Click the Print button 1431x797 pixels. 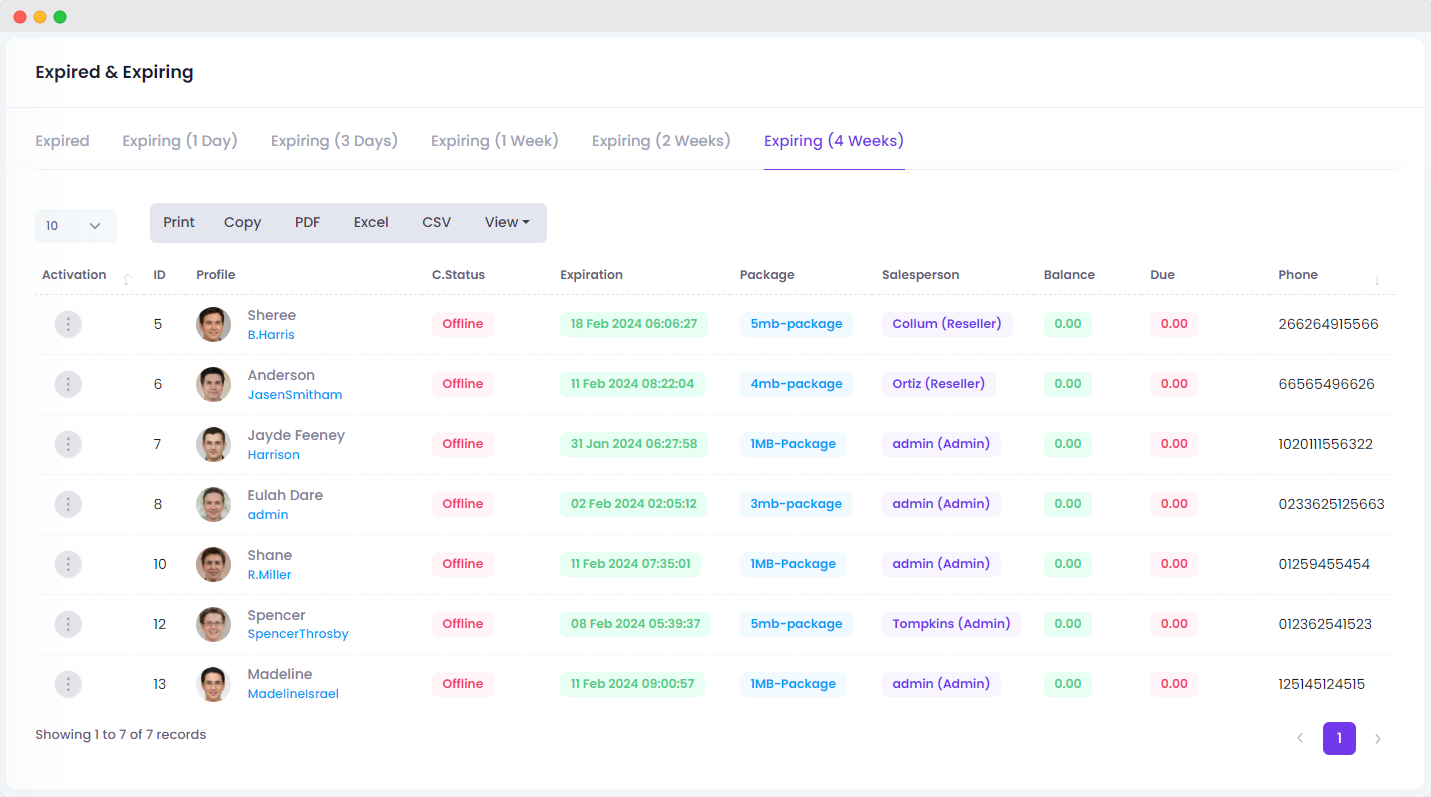pos(179,223)
